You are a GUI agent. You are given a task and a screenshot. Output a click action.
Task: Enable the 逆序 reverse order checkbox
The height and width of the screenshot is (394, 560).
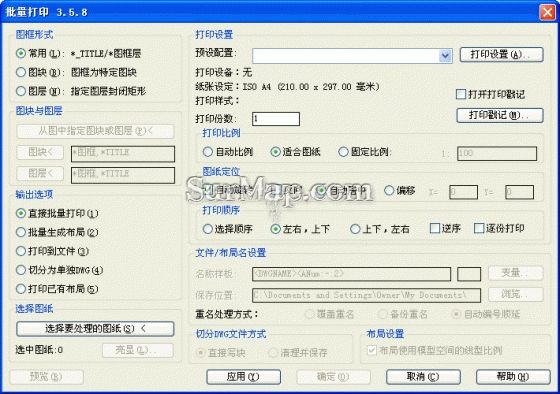click(x=435, y=228)
